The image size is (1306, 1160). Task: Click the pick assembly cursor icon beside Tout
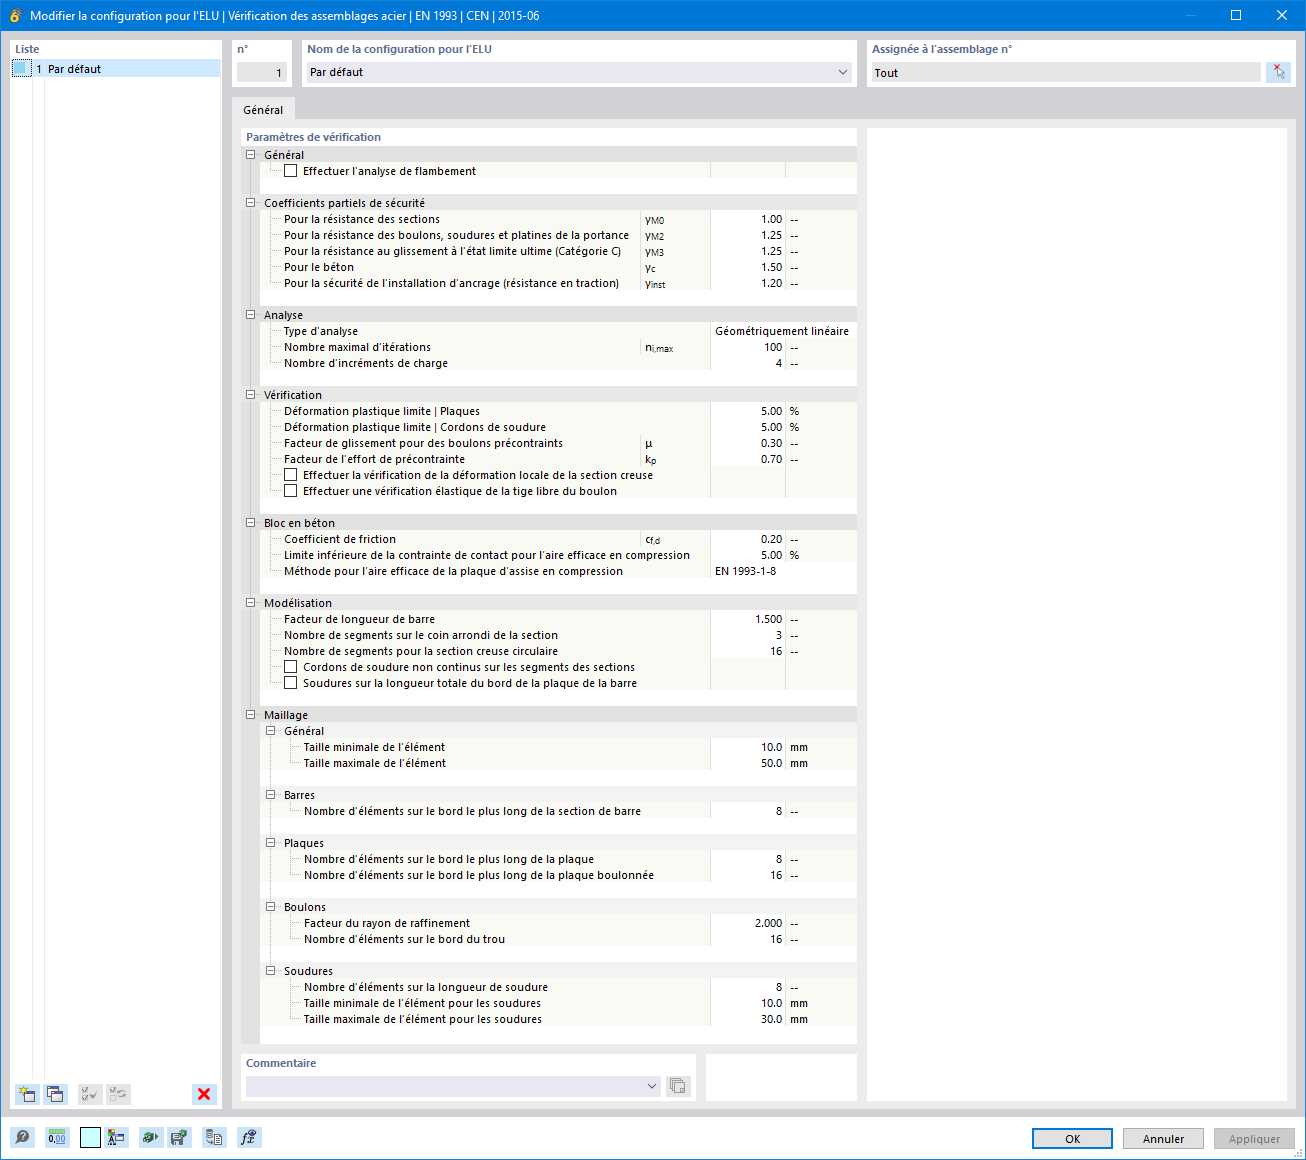point(1279,72)
